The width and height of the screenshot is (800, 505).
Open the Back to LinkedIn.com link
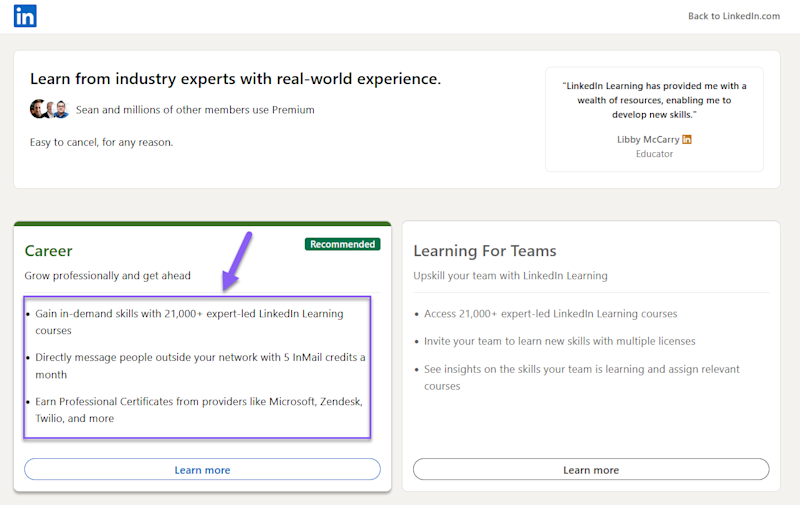[x=734, y=16]
